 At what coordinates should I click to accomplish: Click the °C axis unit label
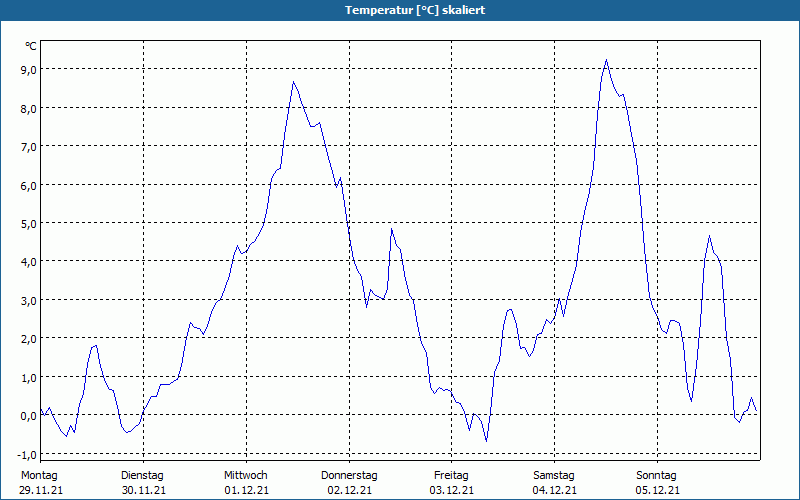click(31, 46)
